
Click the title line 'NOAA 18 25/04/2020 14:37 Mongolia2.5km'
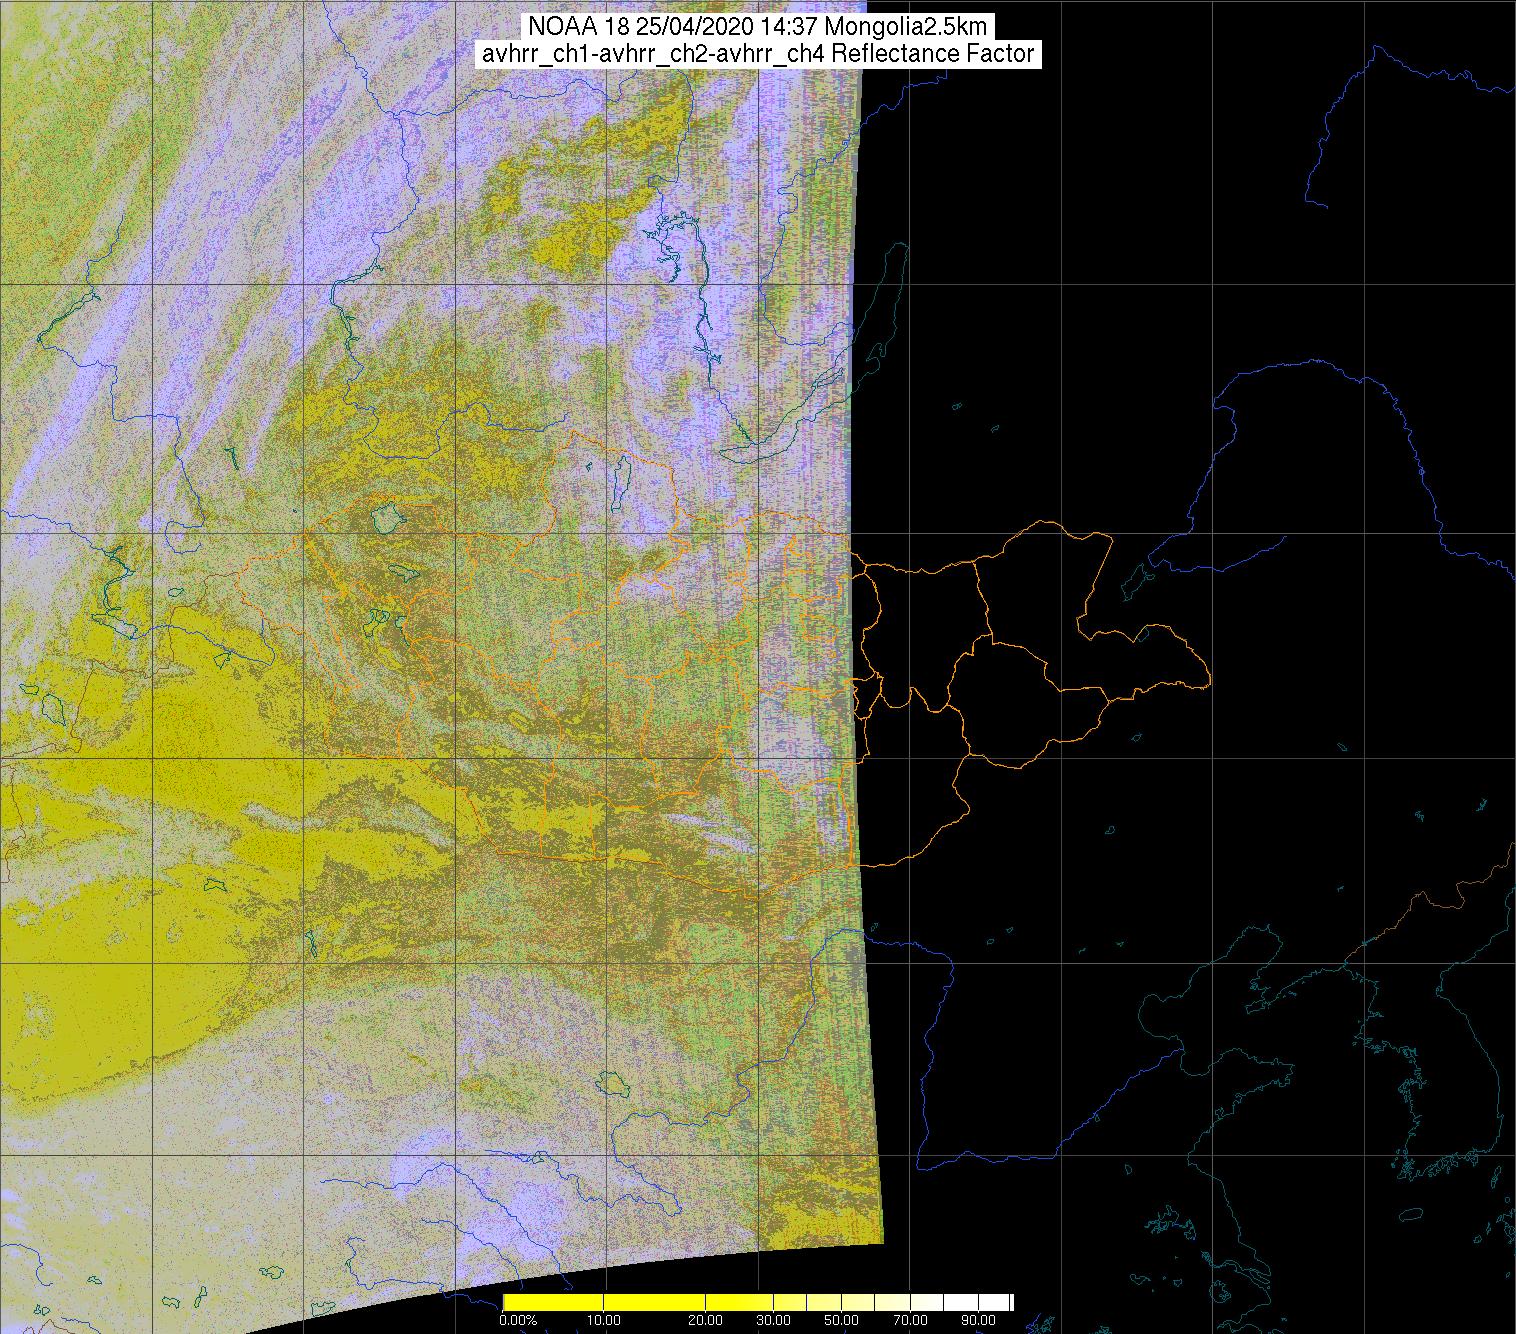click(x=758, y=26)
